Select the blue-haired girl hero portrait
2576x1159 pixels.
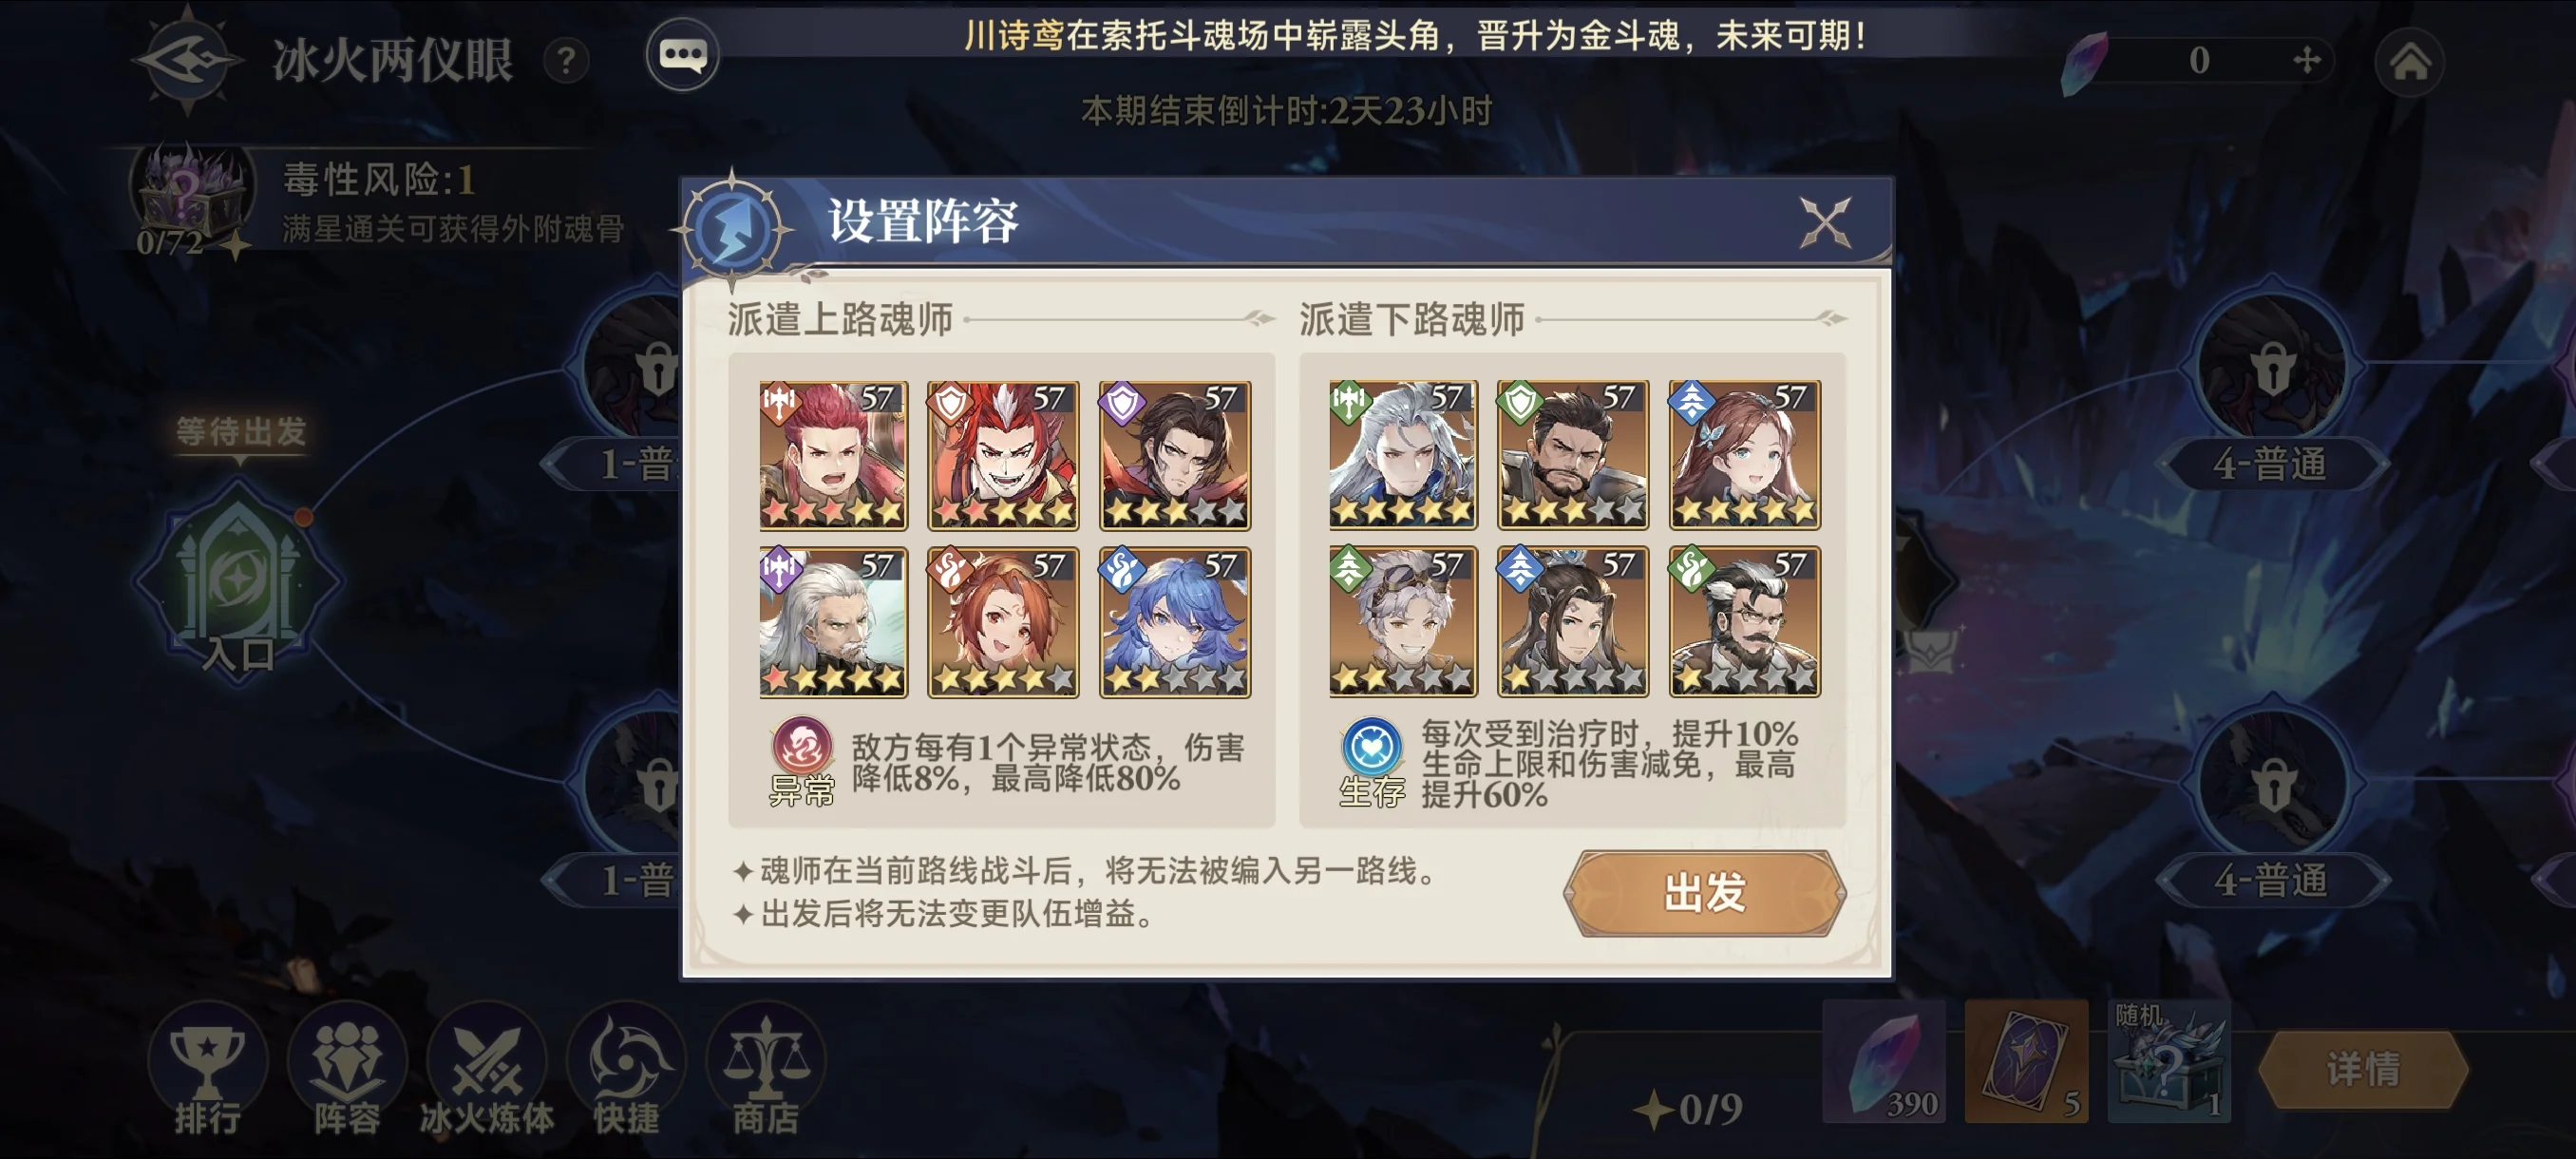[1175, 621]
